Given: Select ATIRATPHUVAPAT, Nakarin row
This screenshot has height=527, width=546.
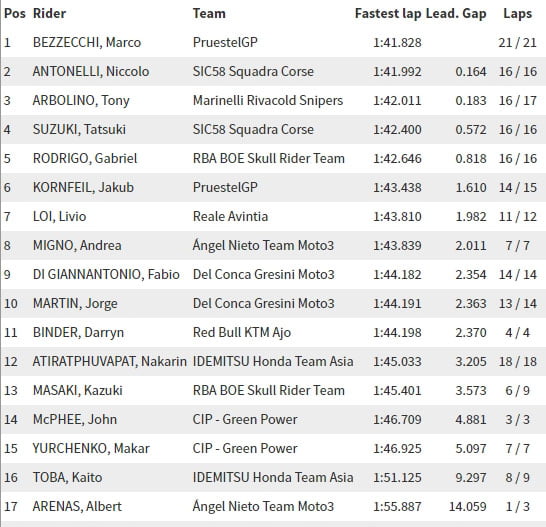Looking at the screenshot, I should pyautogui.click(x=273, y=361).
